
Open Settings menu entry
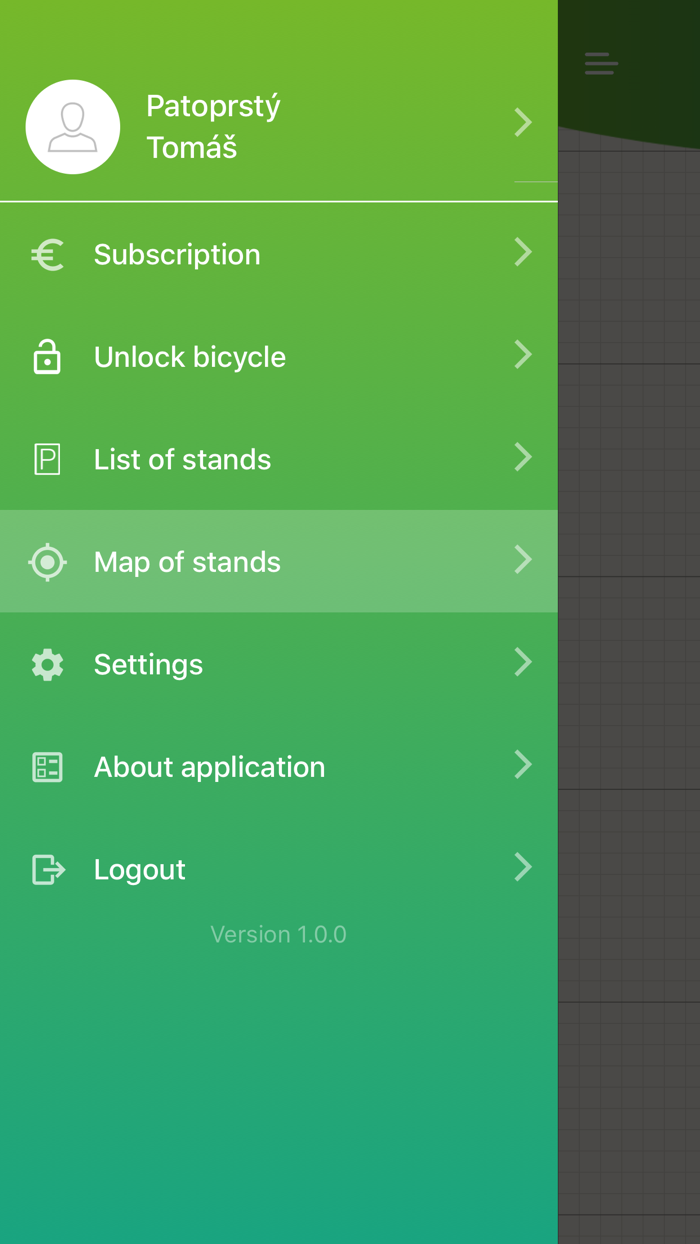(x=279, y=664)
